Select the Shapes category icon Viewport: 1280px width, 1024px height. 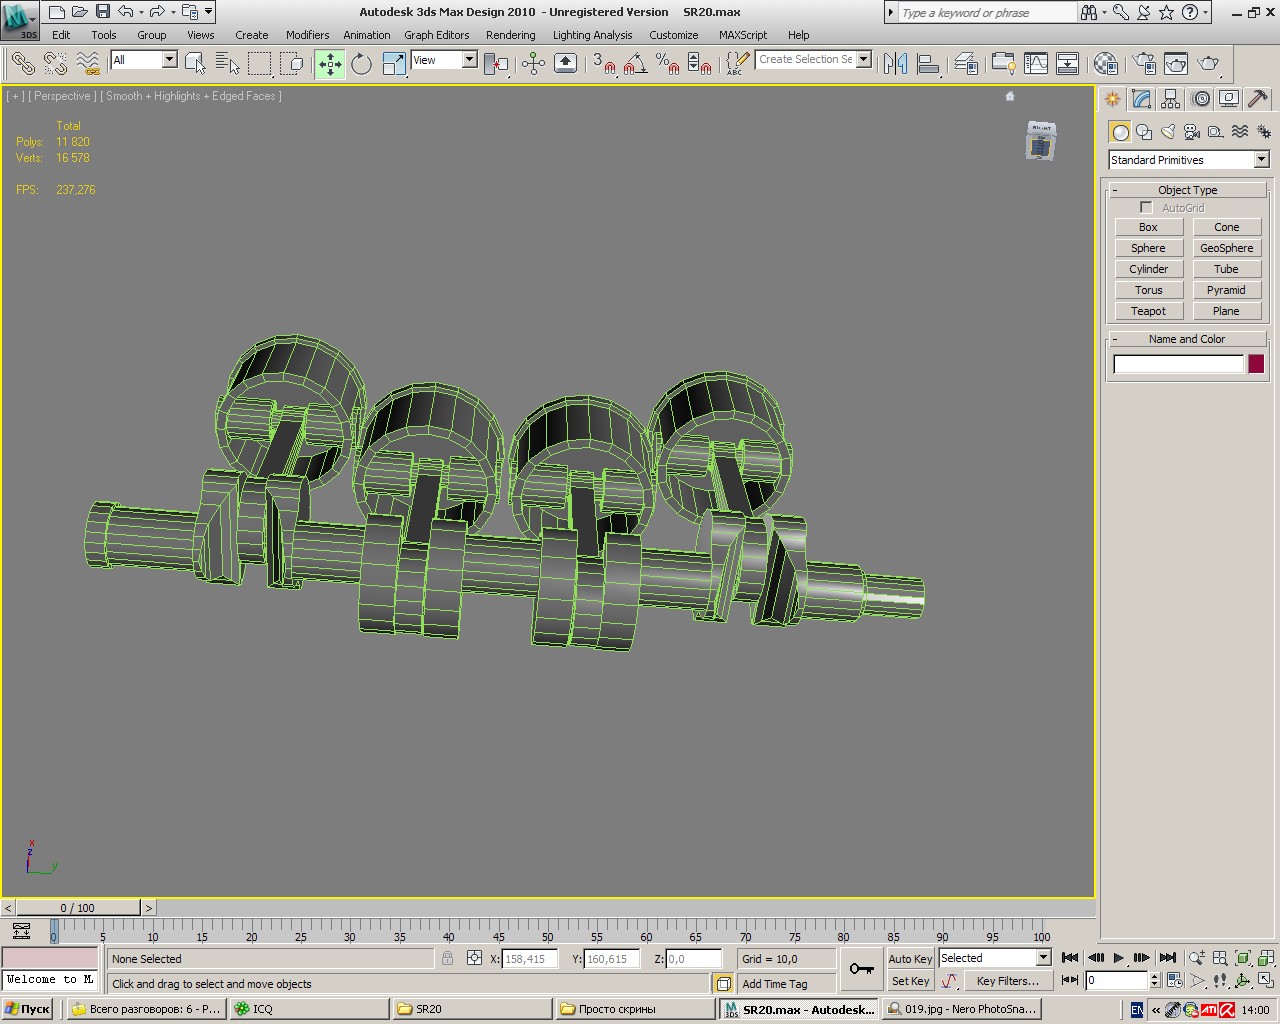[x=1144, y=131]
